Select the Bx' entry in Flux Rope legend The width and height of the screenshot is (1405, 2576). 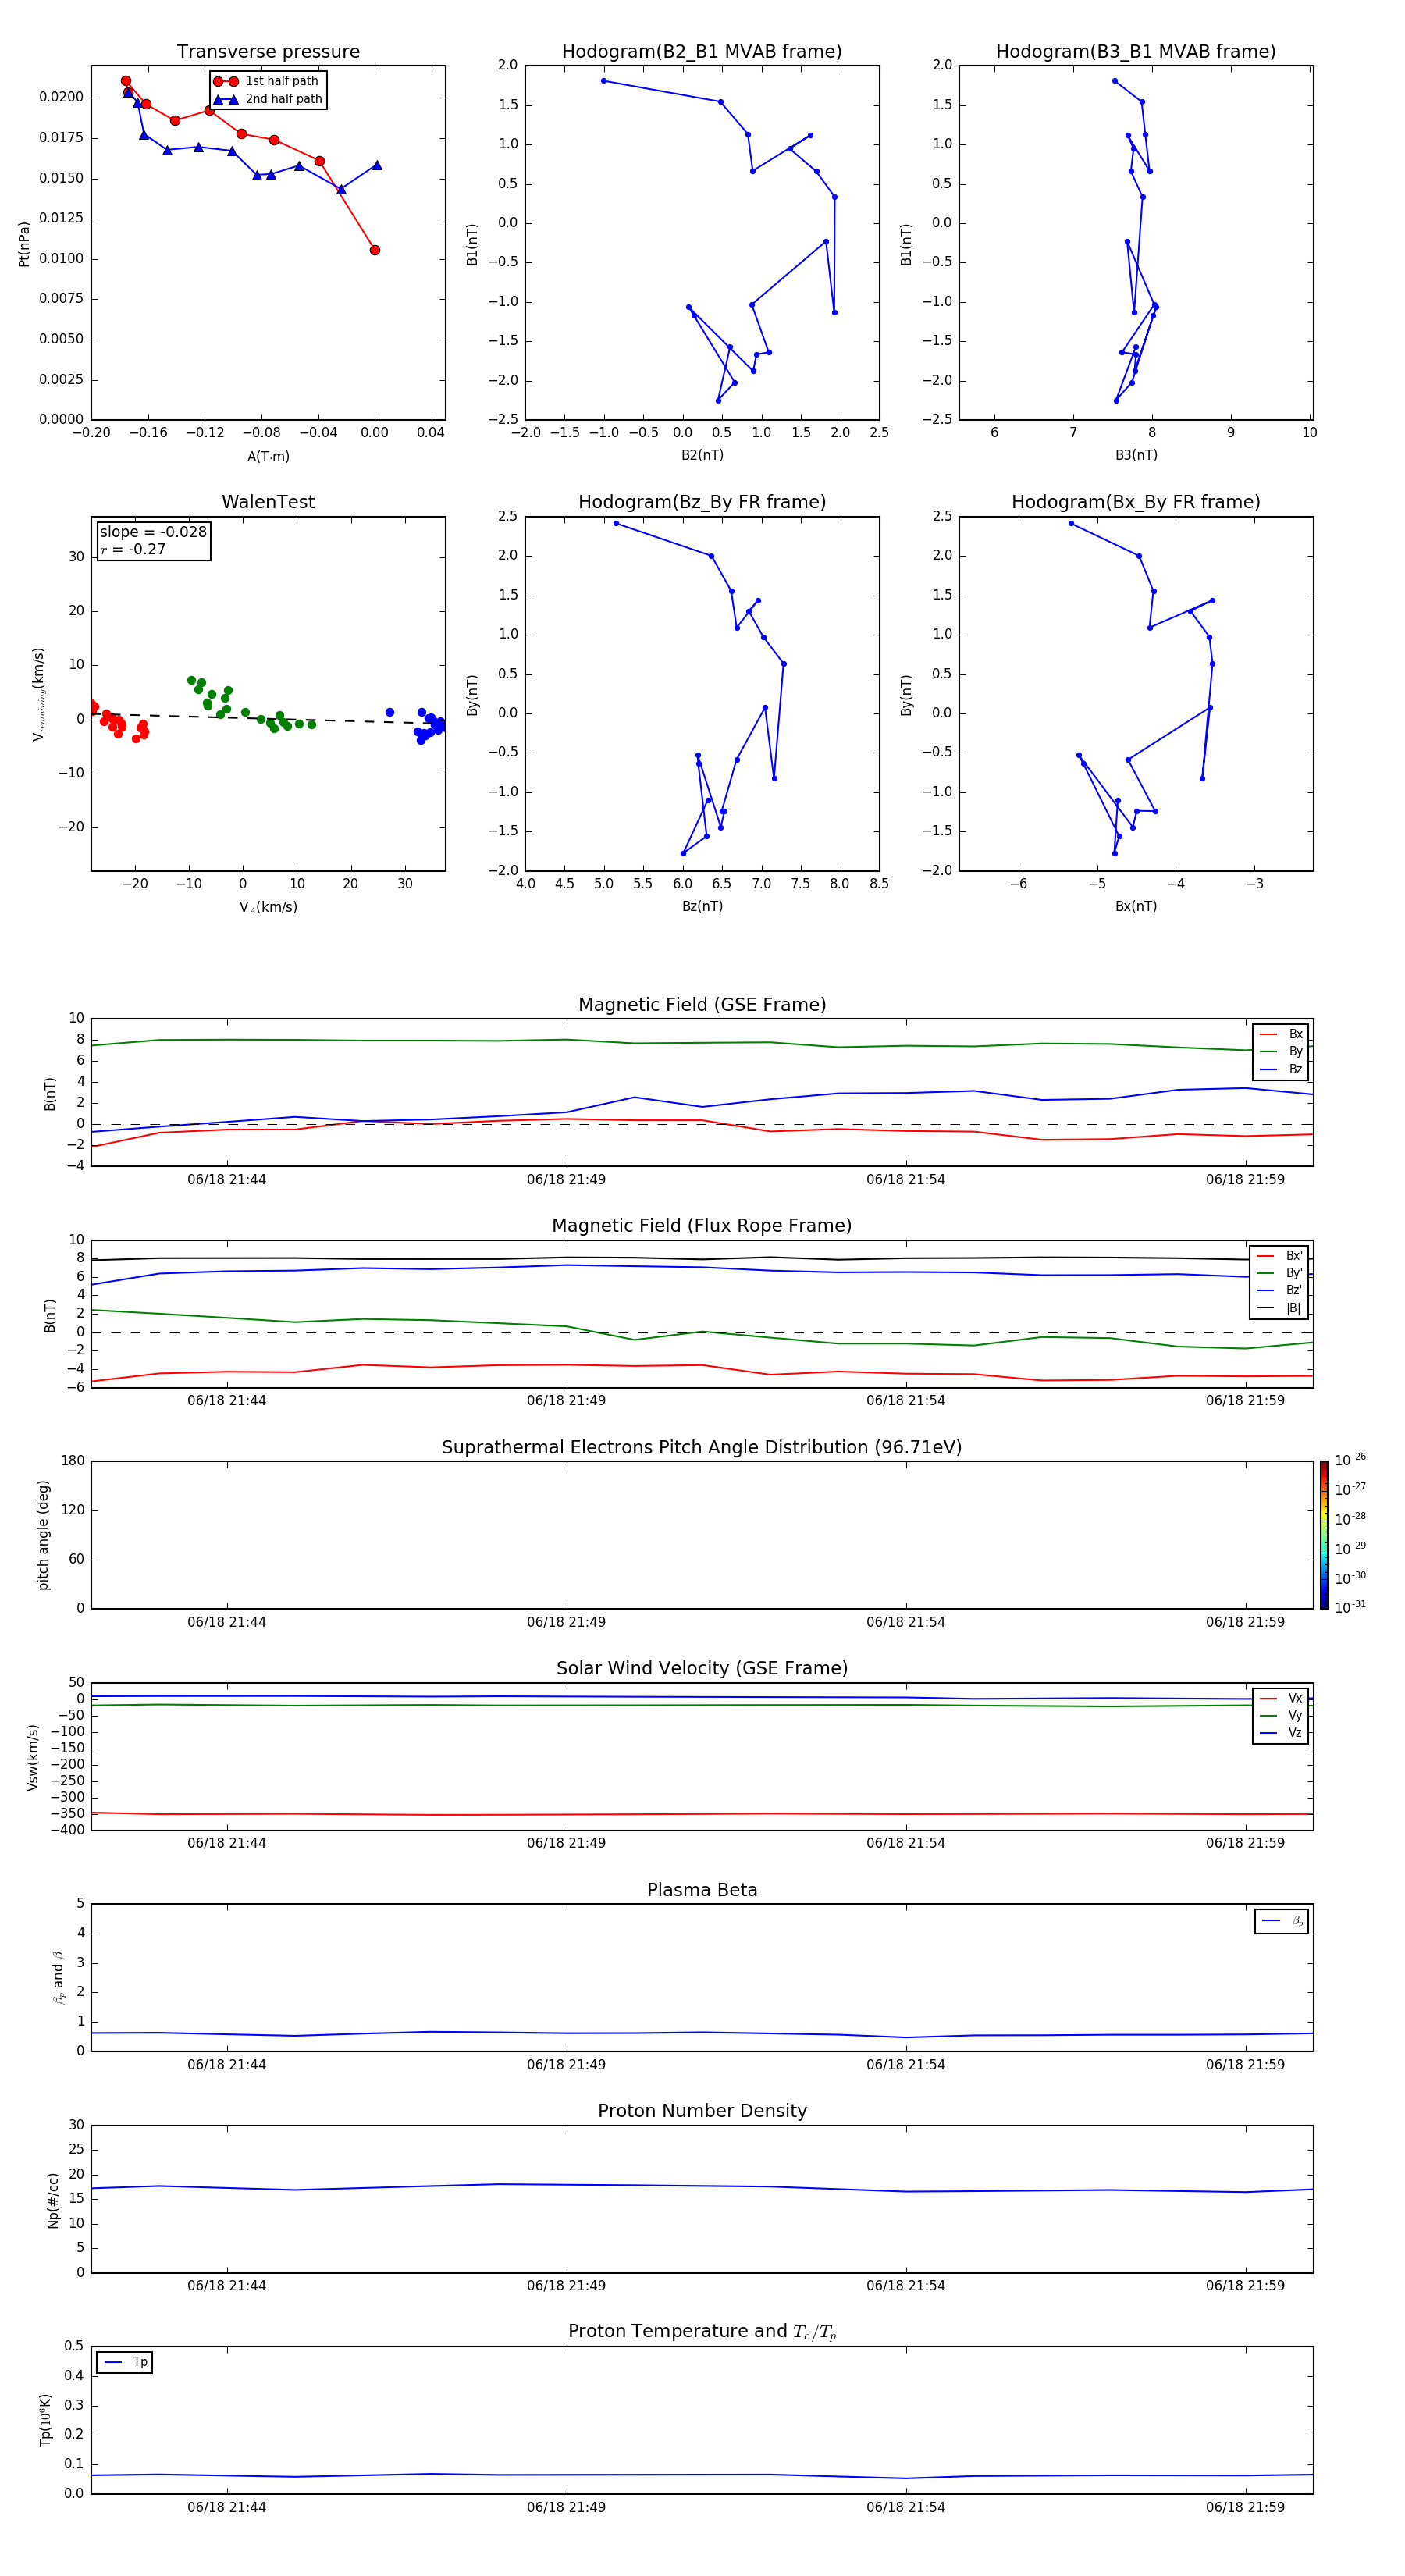coord(1280,1256)
